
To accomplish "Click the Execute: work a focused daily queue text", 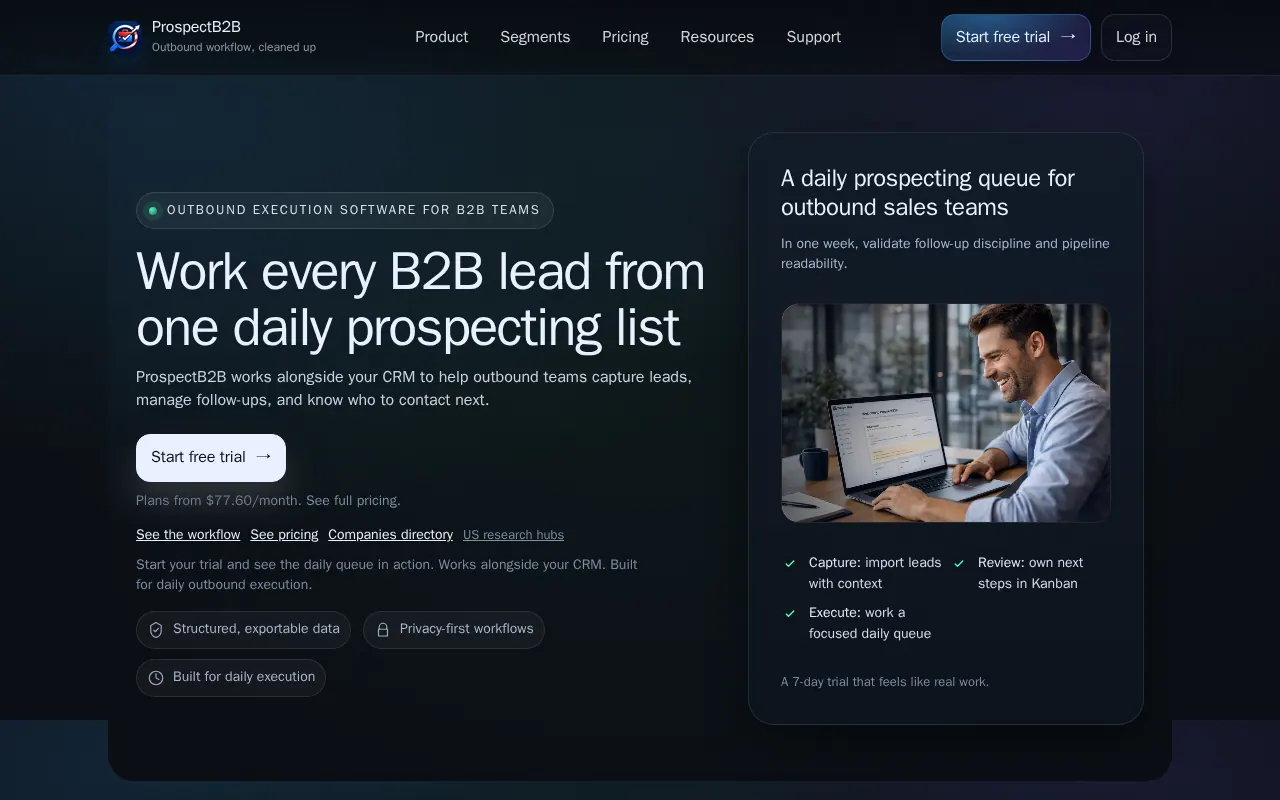I will [x=870, y=623].
